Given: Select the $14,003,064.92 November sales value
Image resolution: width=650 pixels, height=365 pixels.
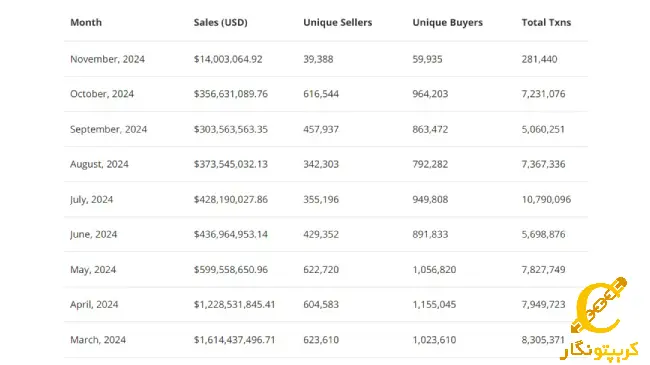Looking at the screenshot, I should click(x=228, y=59).
